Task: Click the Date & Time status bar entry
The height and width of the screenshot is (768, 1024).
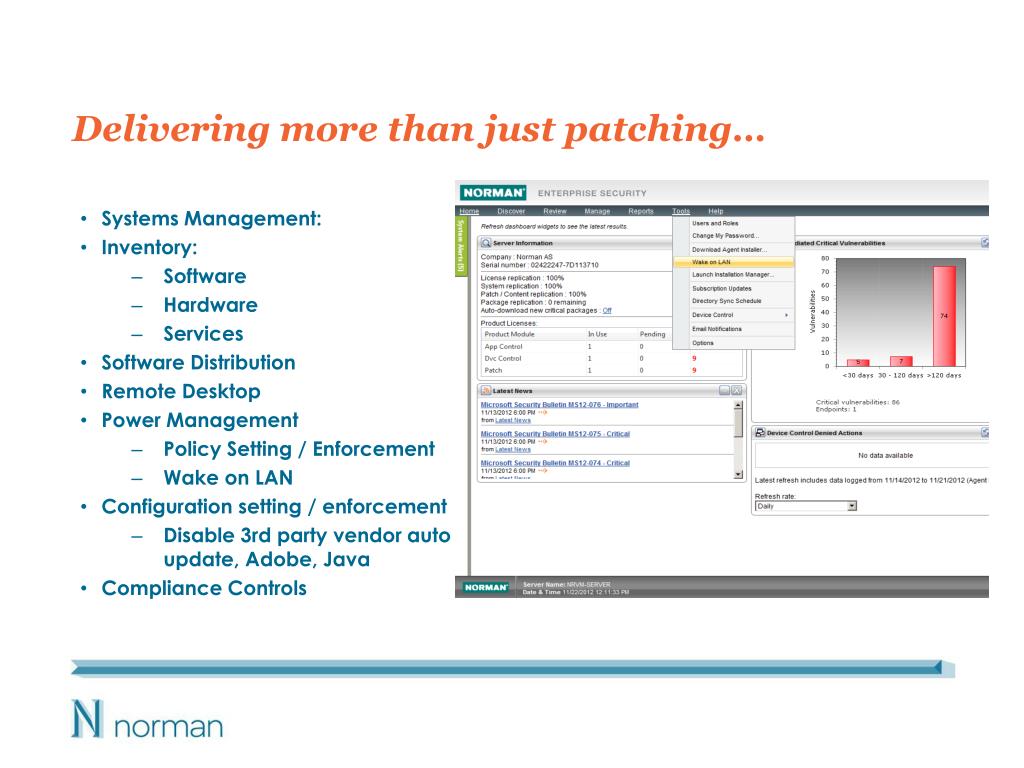Action: (x=575, y=592)
